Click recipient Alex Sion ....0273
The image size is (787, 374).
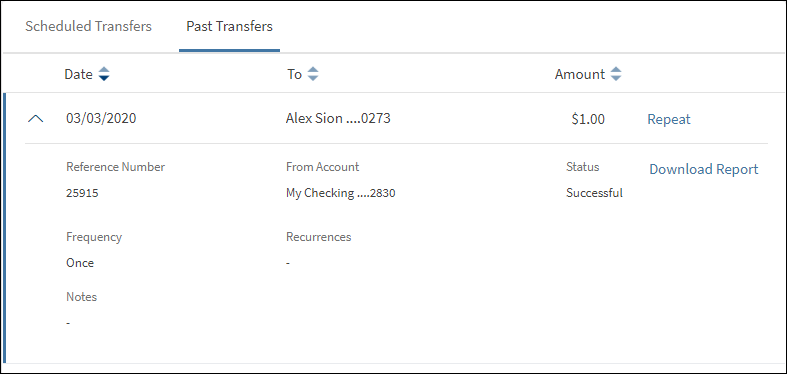pyautogui.click(x=338, y=118)
